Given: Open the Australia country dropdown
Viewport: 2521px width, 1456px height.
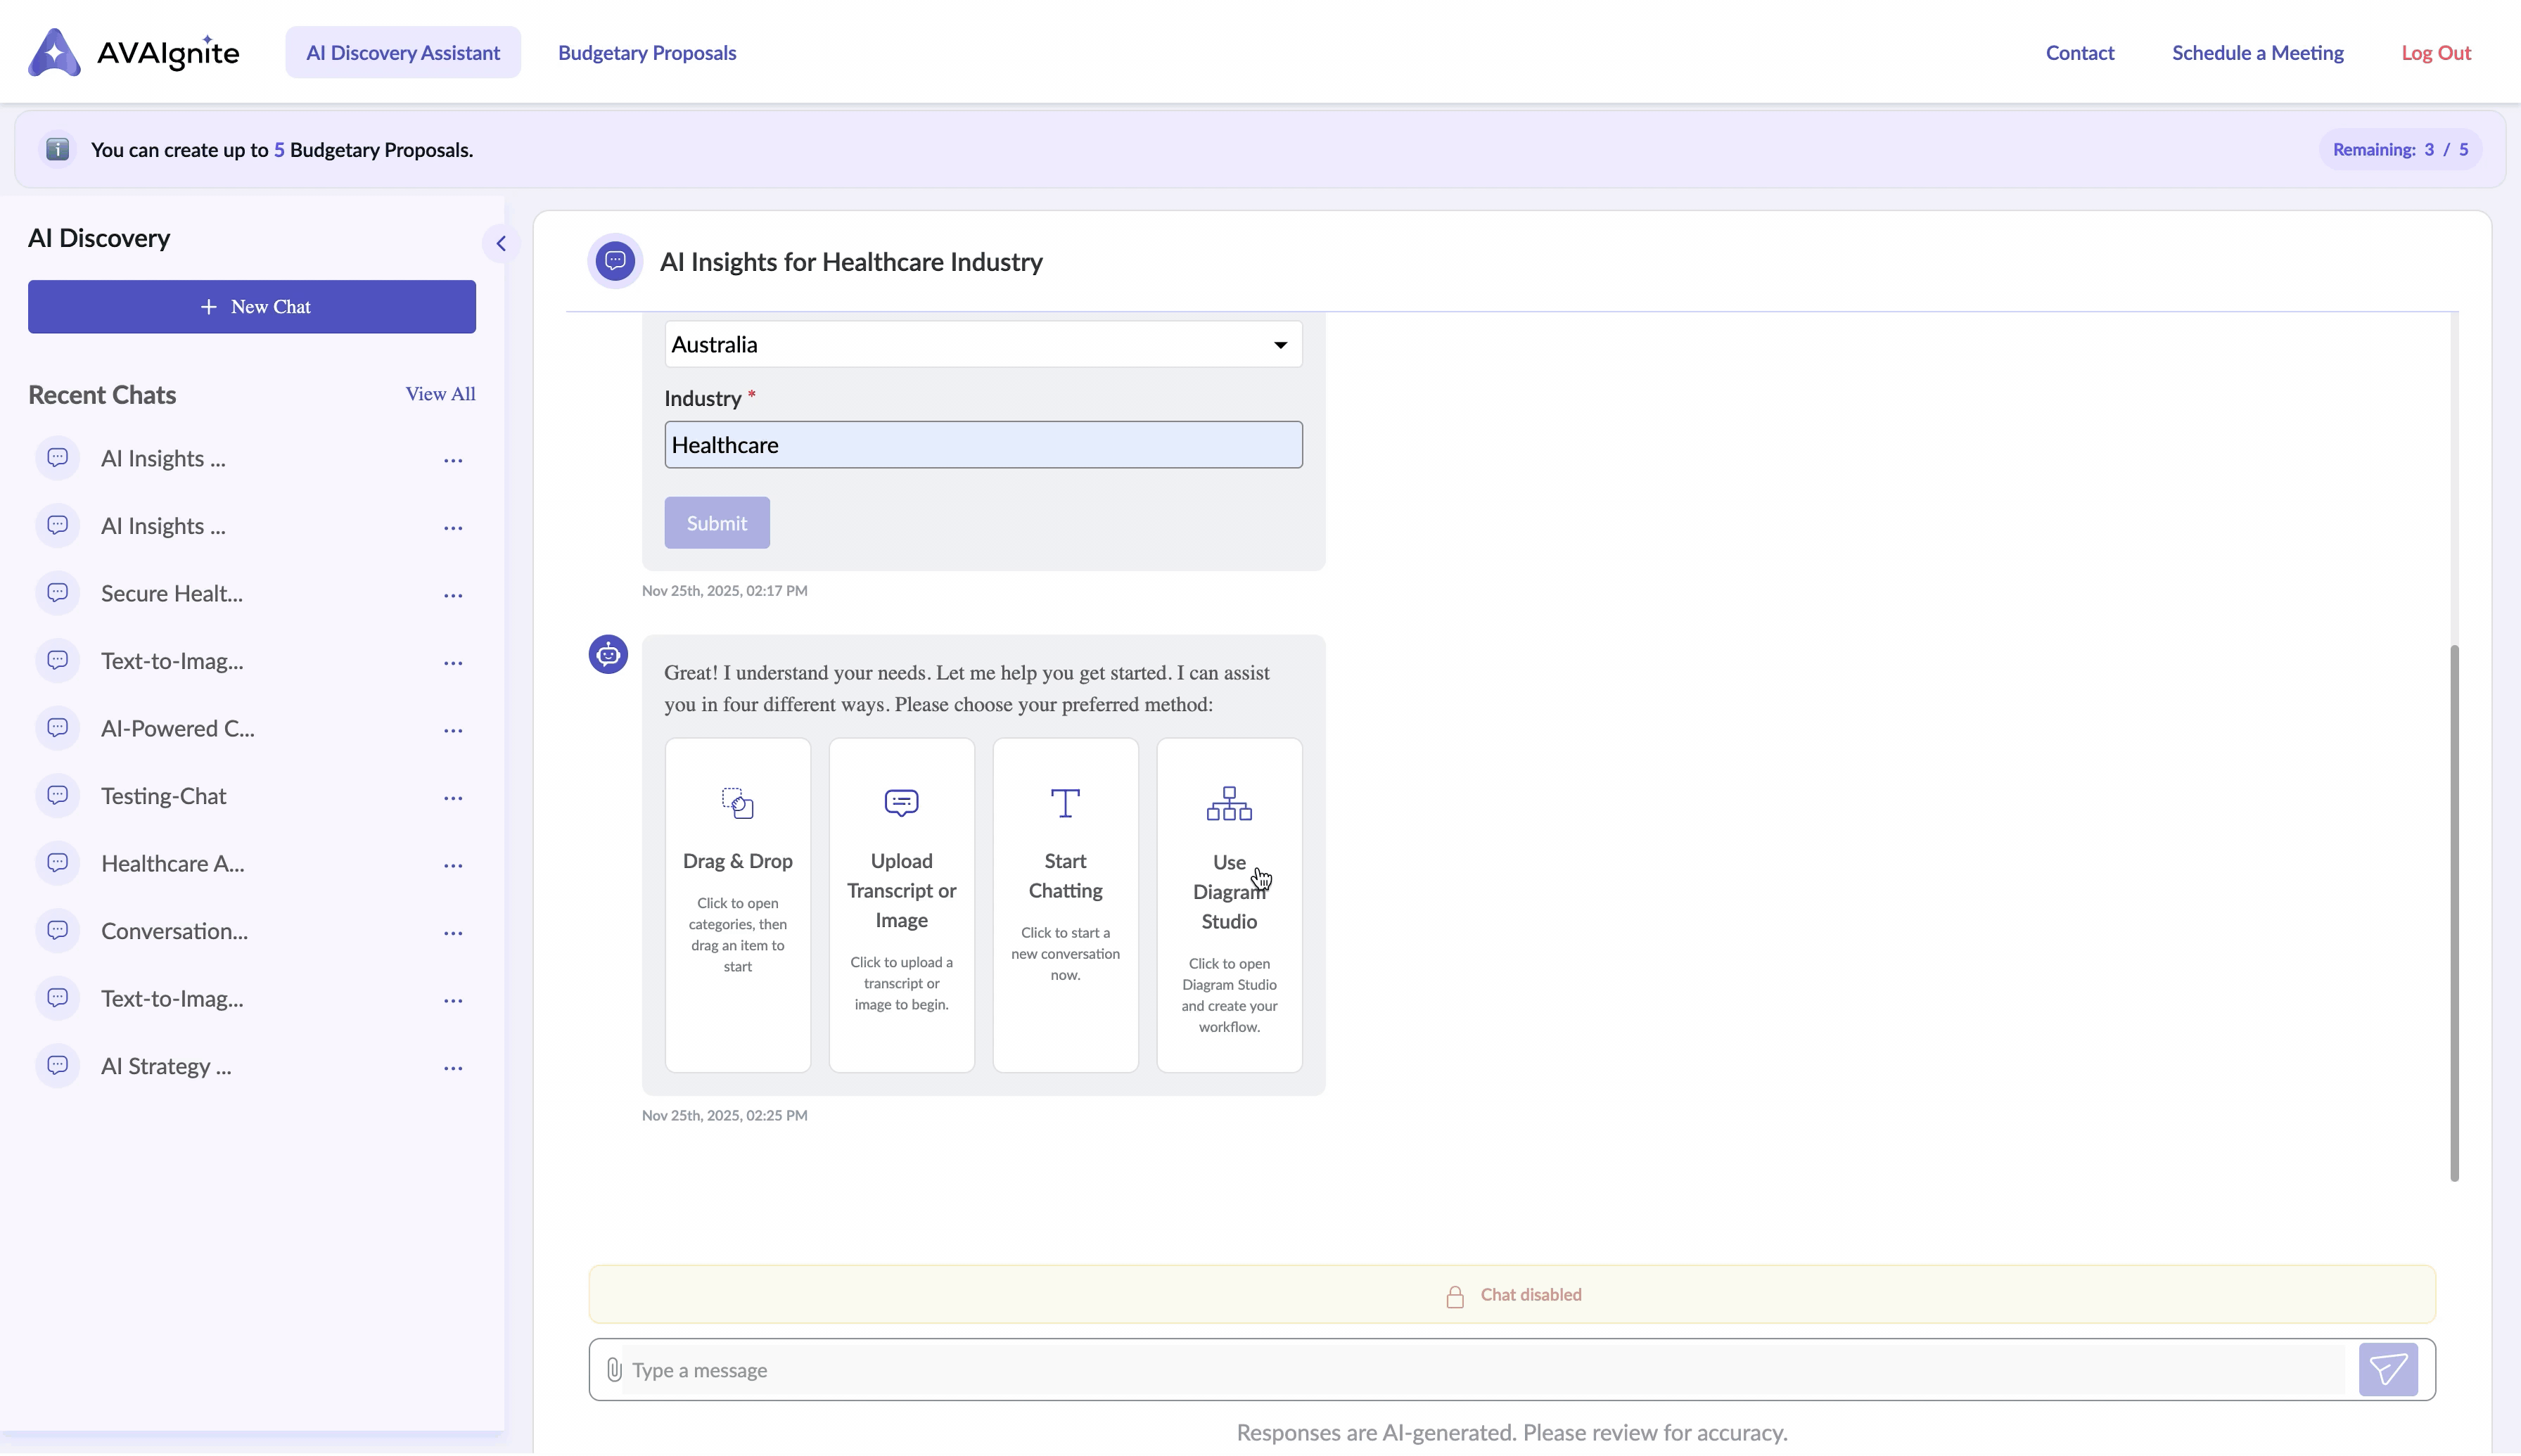Looking at the screenshot, I should pyautogui.click(x=983, y=344).
